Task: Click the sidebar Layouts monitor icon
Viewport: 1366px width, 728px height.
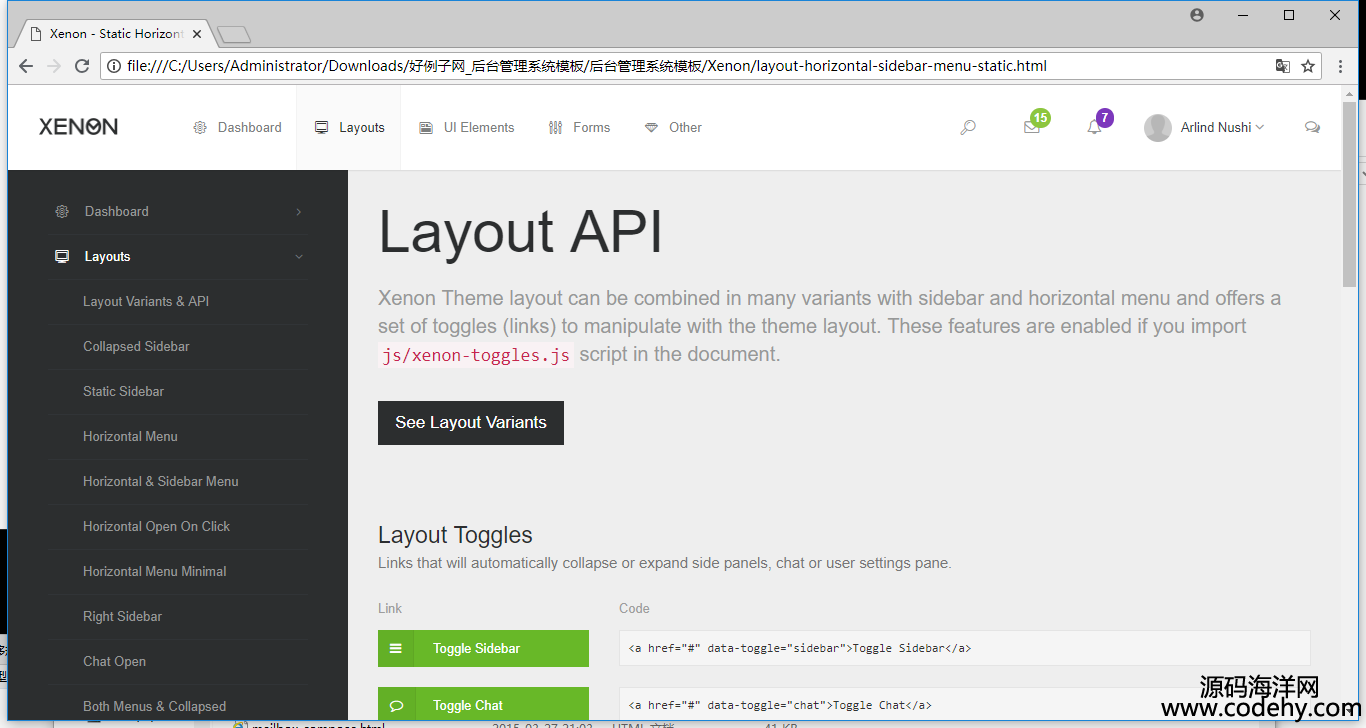Action: (62, 257)
